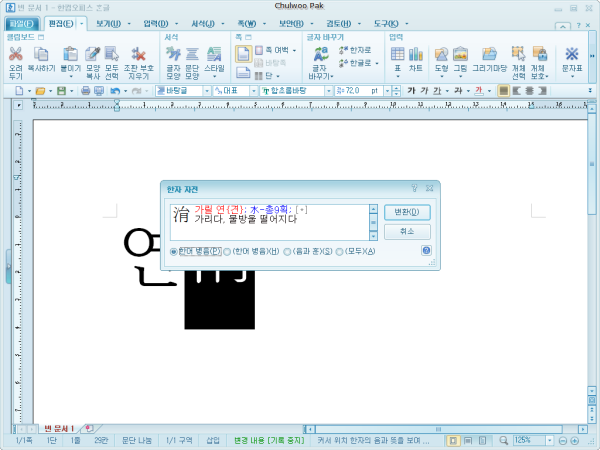Toggle bold (가) formatting button
This screenshot has height=450, width=600.
pyautogui.click(x=411, y=91)
